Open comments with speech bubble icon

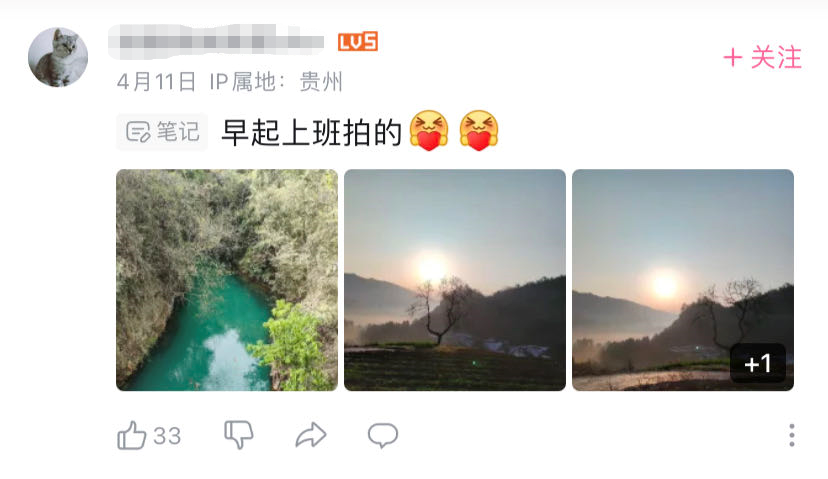pyautogui.click(x=383, y=436)
